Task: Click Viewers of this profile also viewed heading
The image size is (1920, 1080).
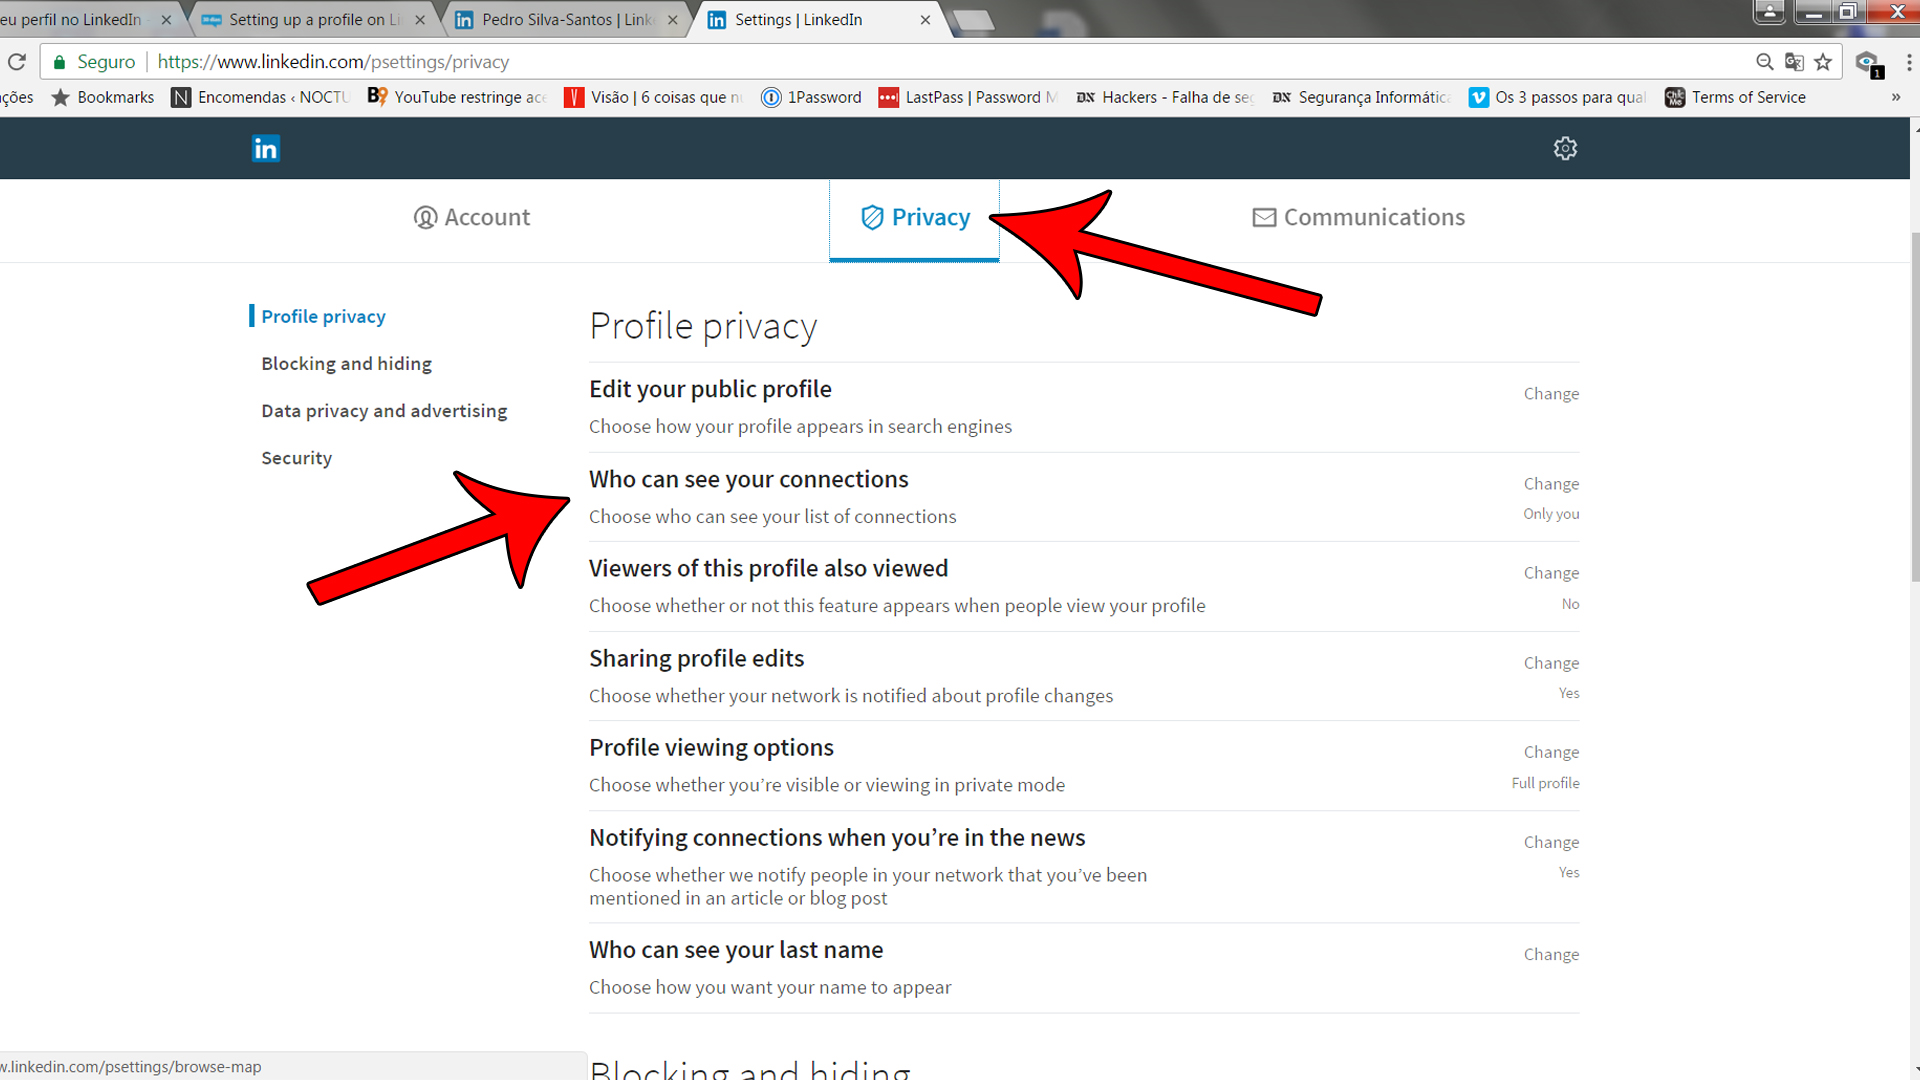Action: 768,568
